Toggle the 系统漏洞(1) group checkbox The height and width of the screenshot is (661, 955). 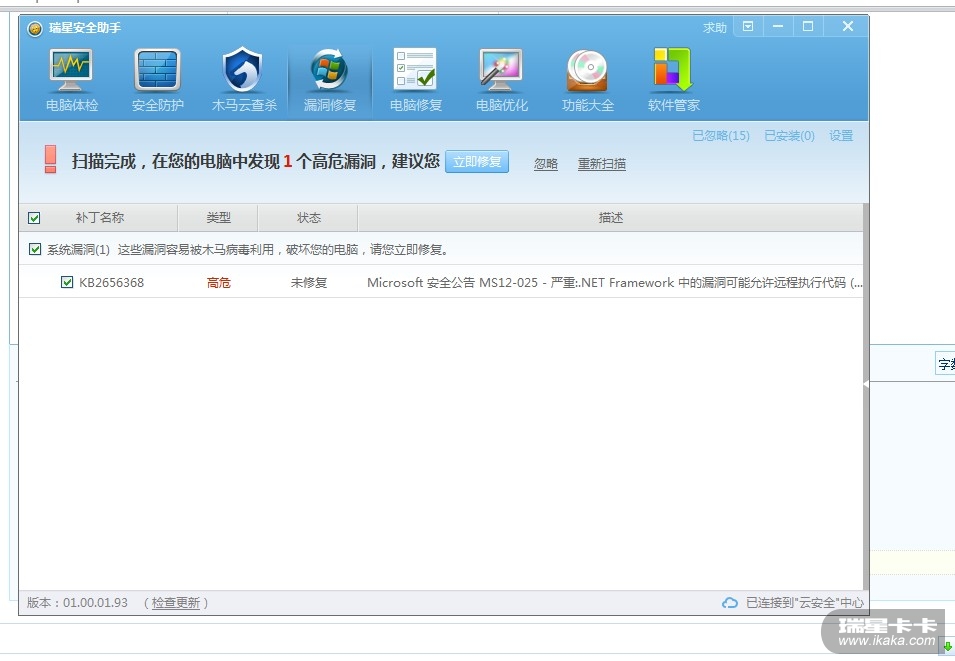pyautogui.click(x=35, y=249)
